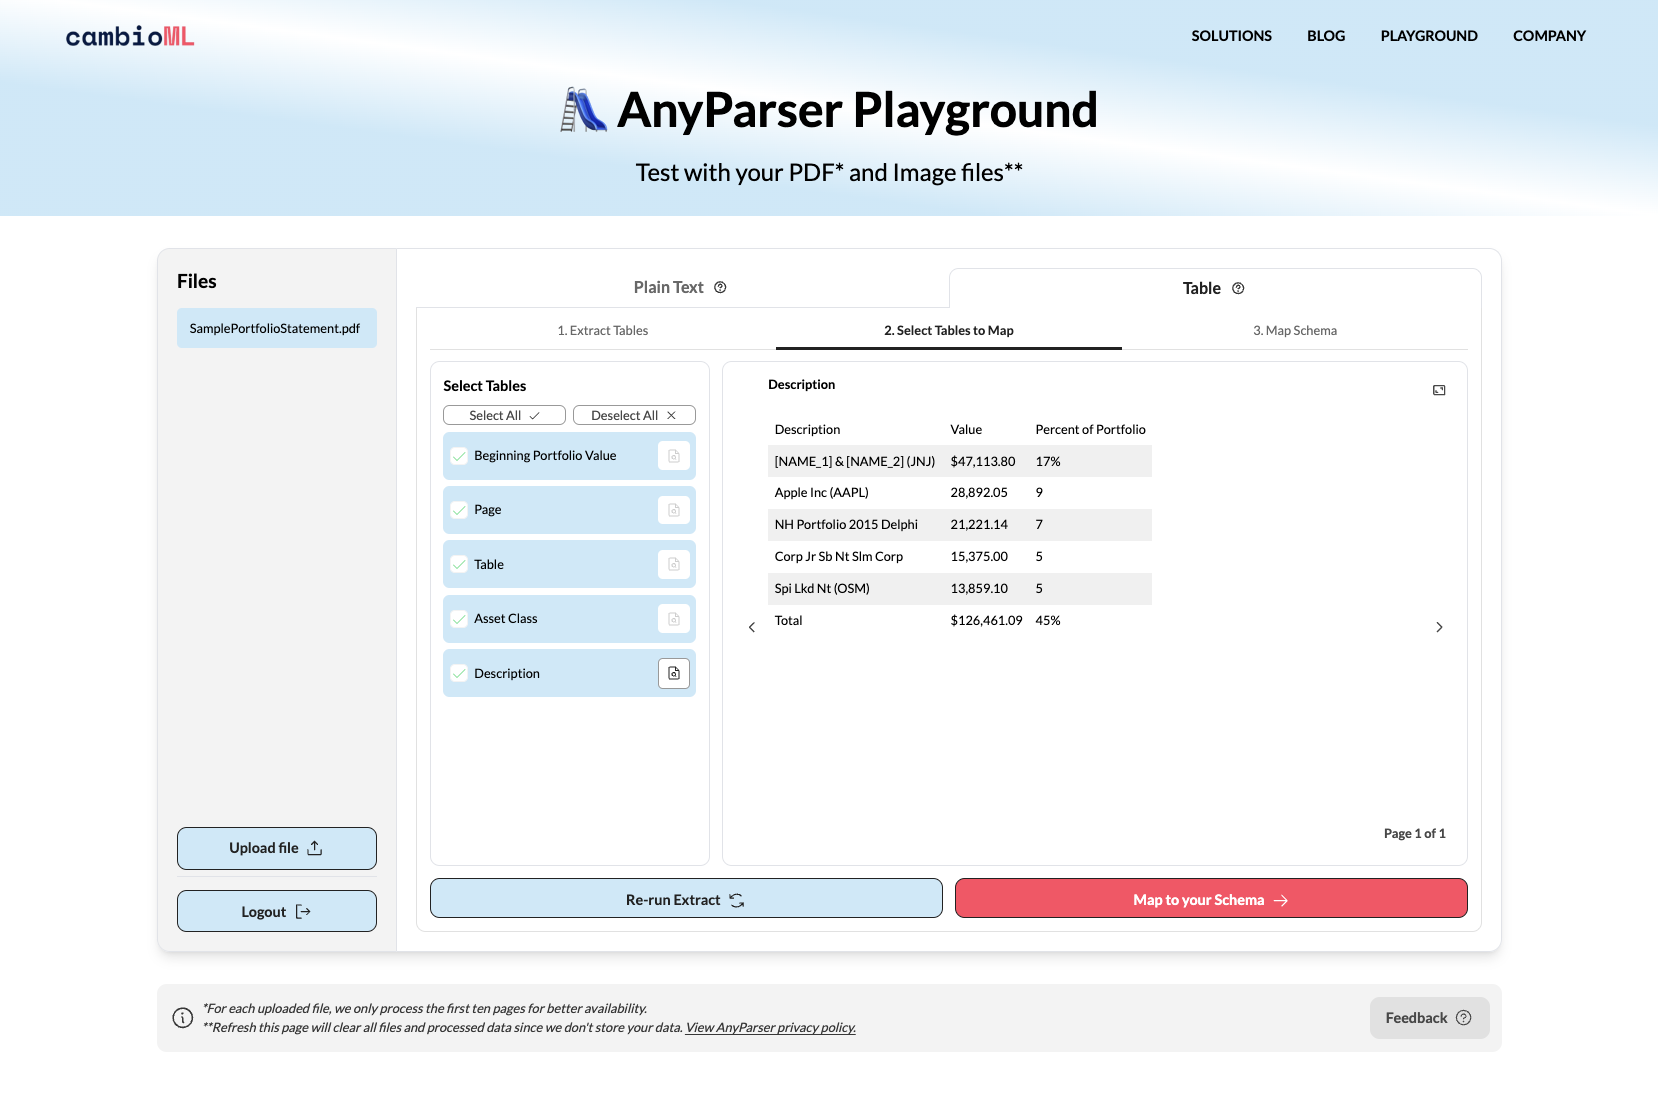Click the Logout button
The width and height of the screenshot is (1658, 1108).
277,911
